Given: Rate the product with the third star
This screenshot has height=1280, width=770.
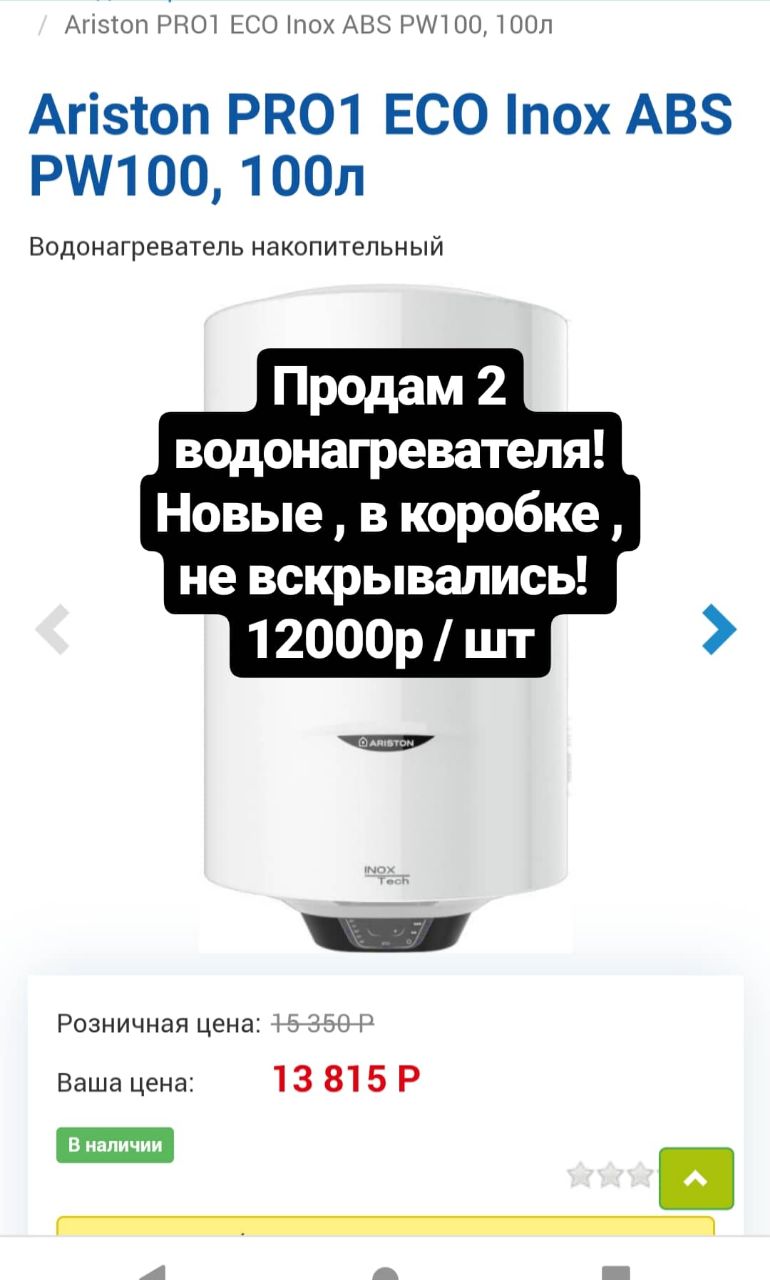Looking at the screenshot, I should pyautogui.click(x=638, y=1174).
